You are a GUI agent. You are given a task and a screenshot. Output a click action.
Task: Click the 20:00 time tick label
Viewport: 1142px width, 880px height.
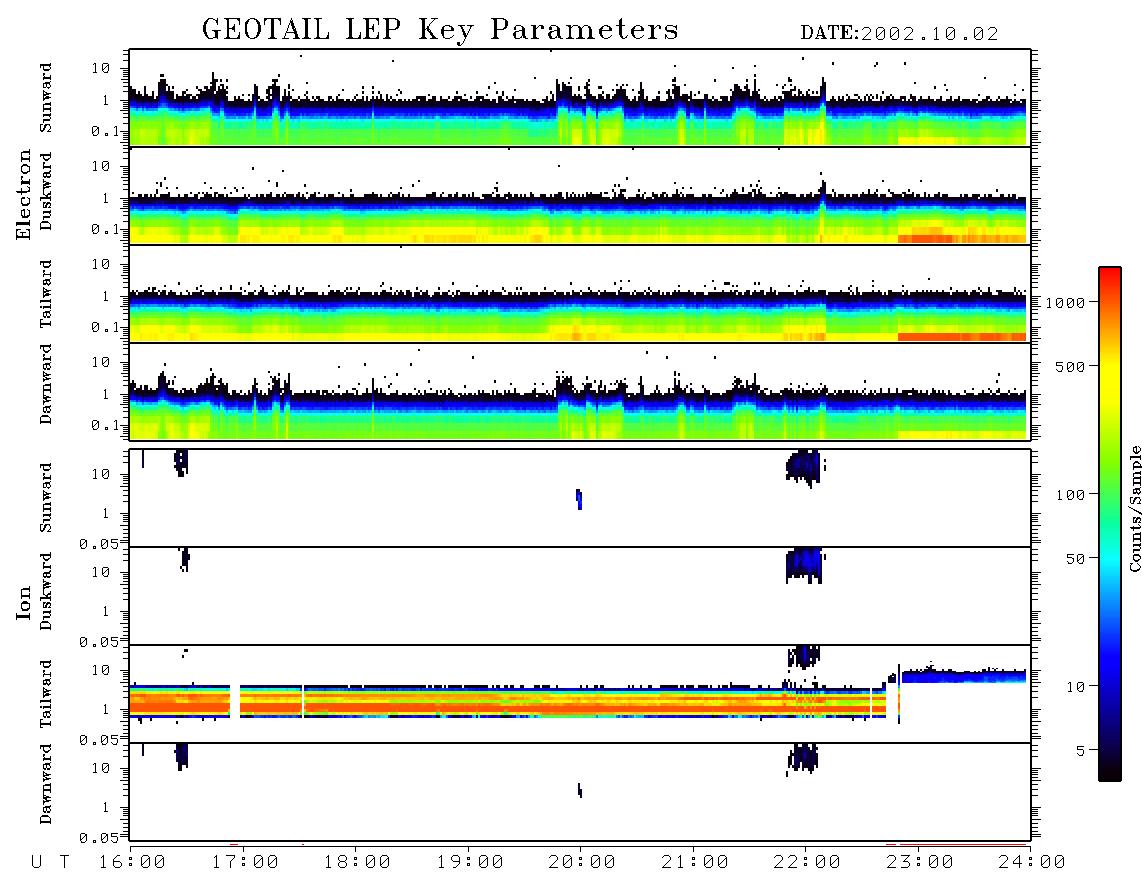[582, 863]
